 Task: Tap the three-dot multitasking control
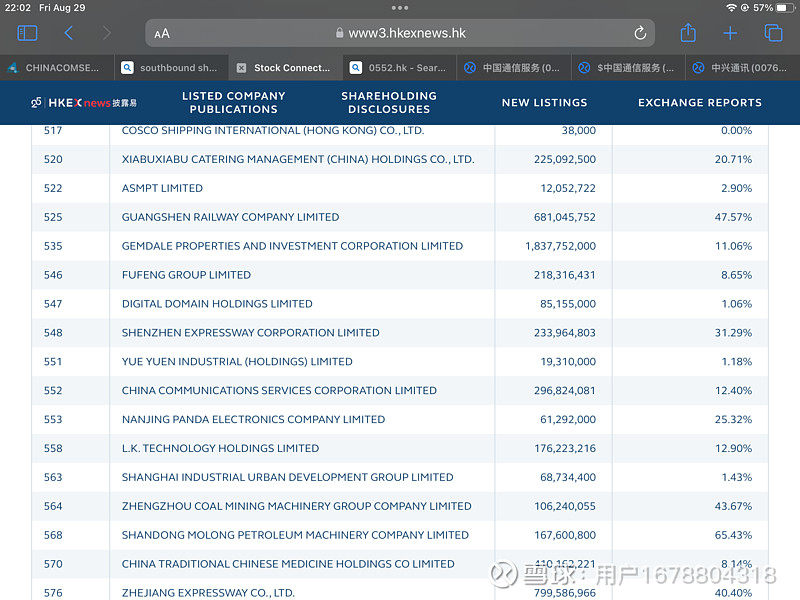pyautogui.click(x=400, y=8)
